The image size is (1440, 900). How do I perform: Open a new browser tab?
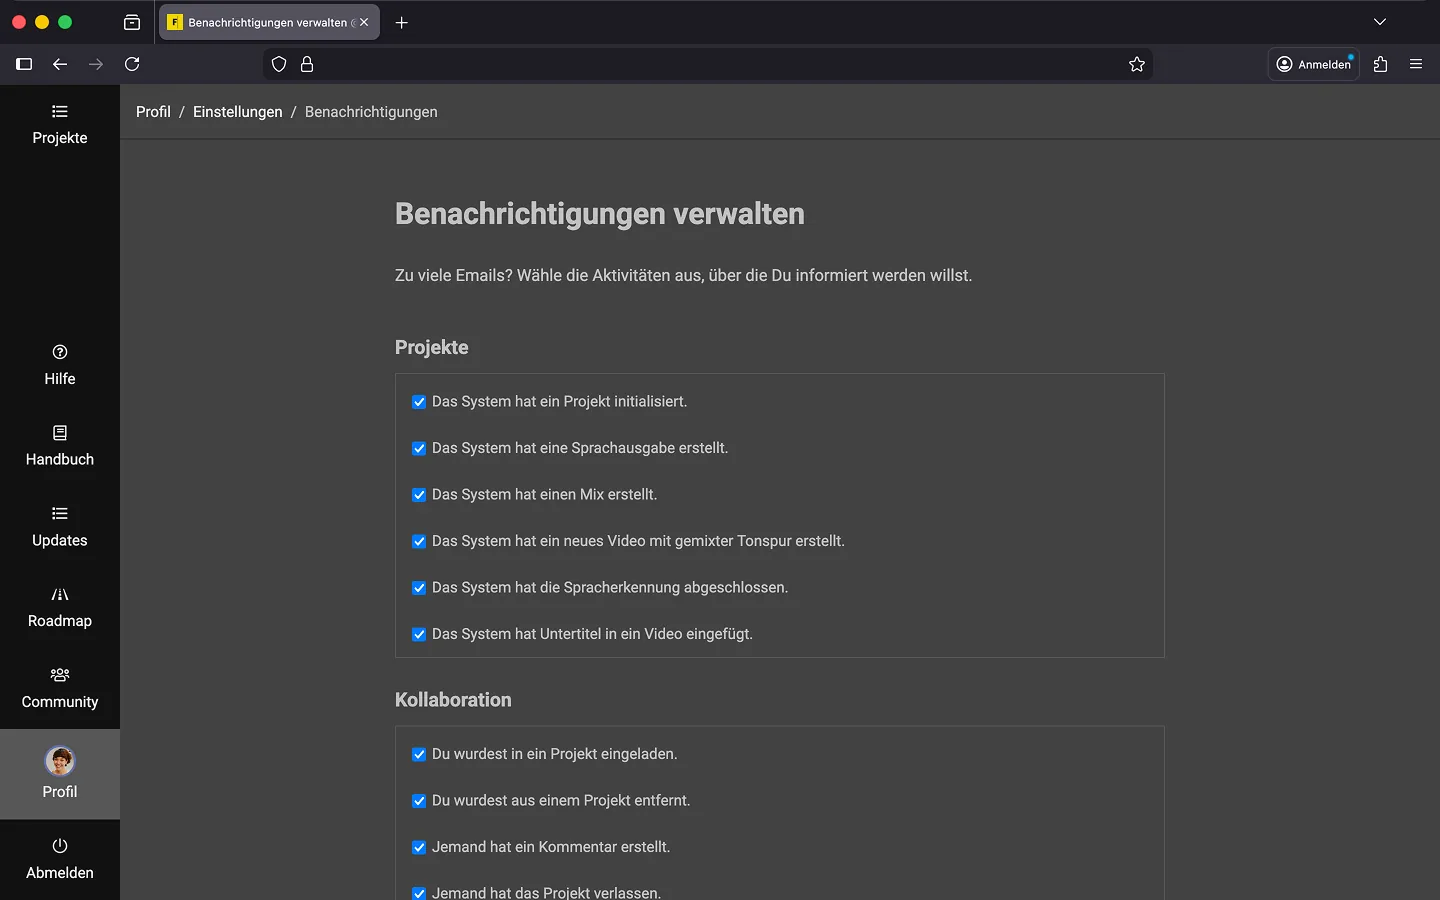pyautogui.click(x=402, y=22)
